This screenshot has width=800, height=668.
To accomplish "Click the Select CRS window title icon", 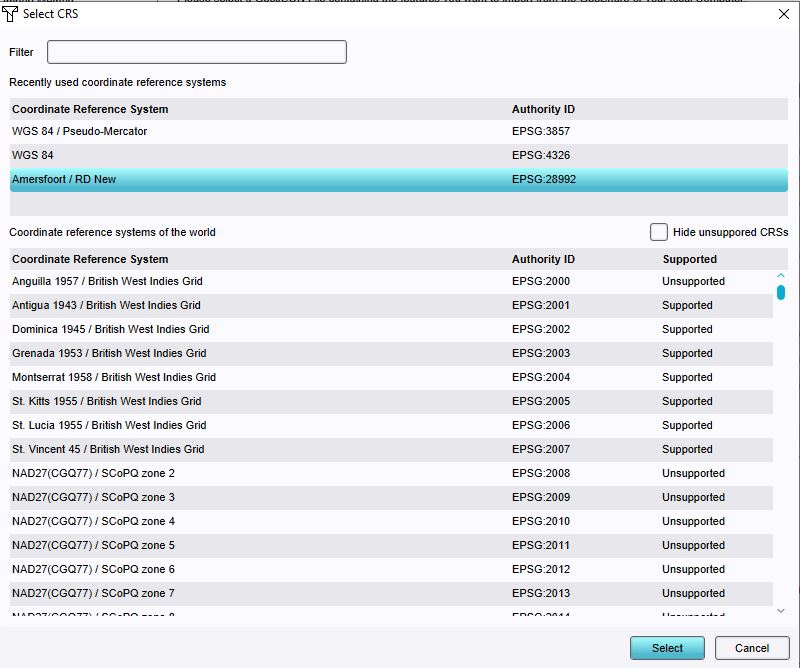I will coord(11,13).
